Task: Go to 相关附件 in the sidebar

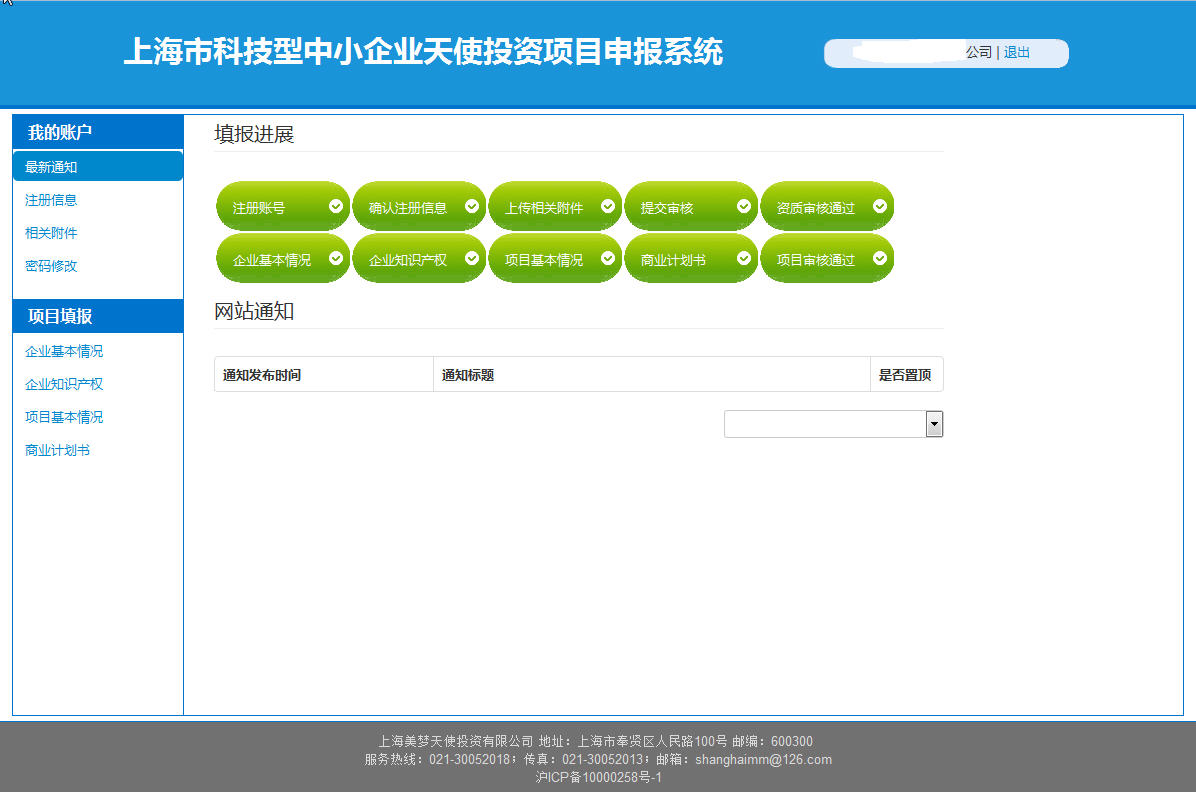Action: pyautogui.click(x=51, y=233)
